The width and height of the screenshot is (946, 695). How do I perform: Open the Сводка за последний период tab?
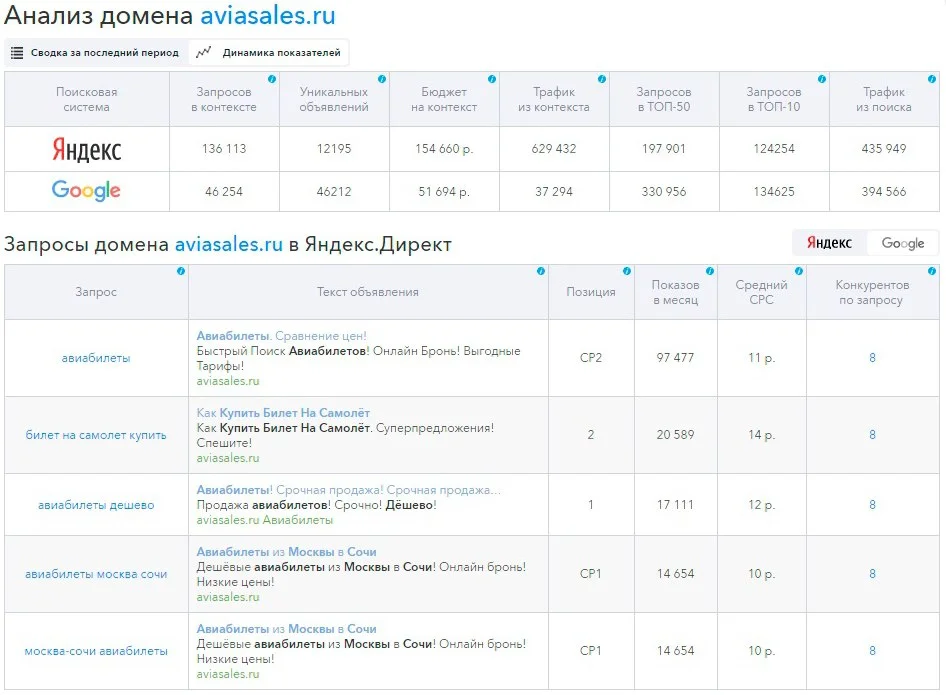96,53
